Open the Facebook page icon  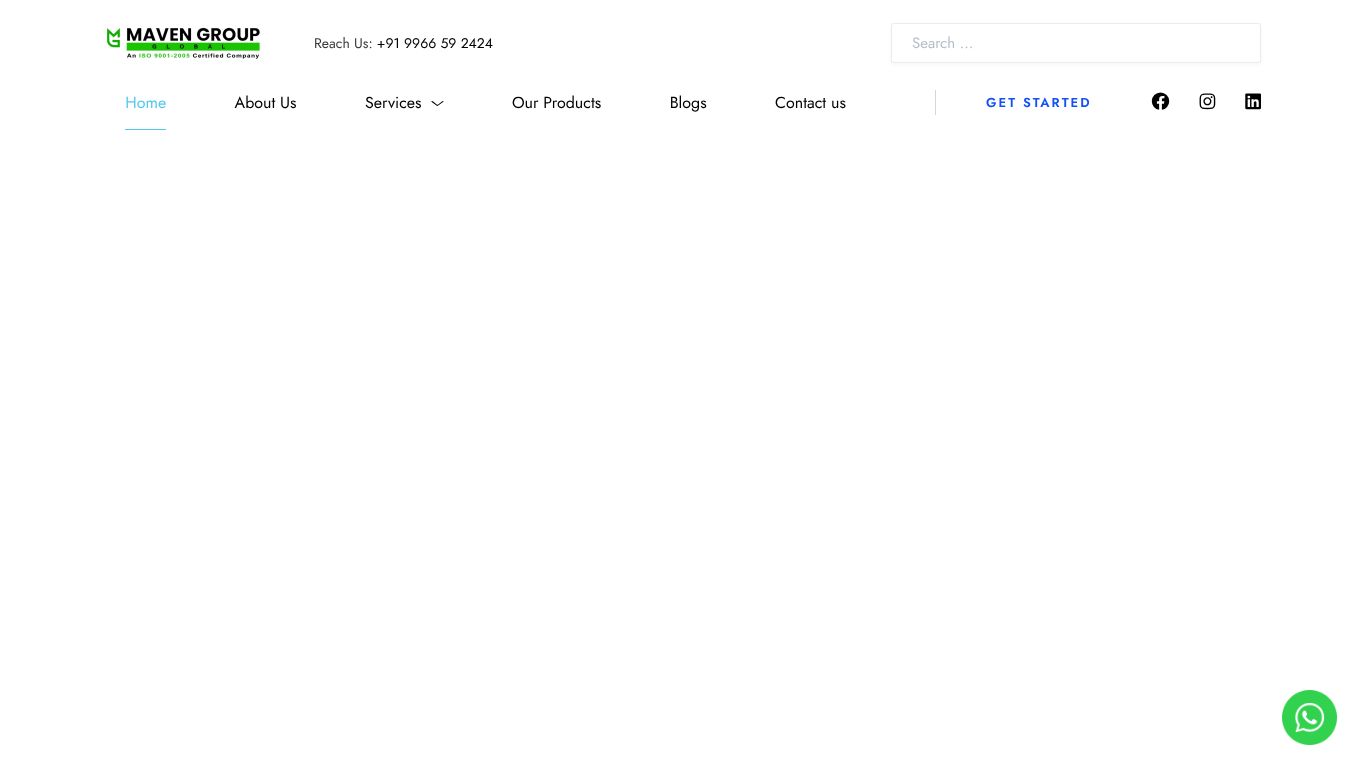click(x=1160, y=101)
